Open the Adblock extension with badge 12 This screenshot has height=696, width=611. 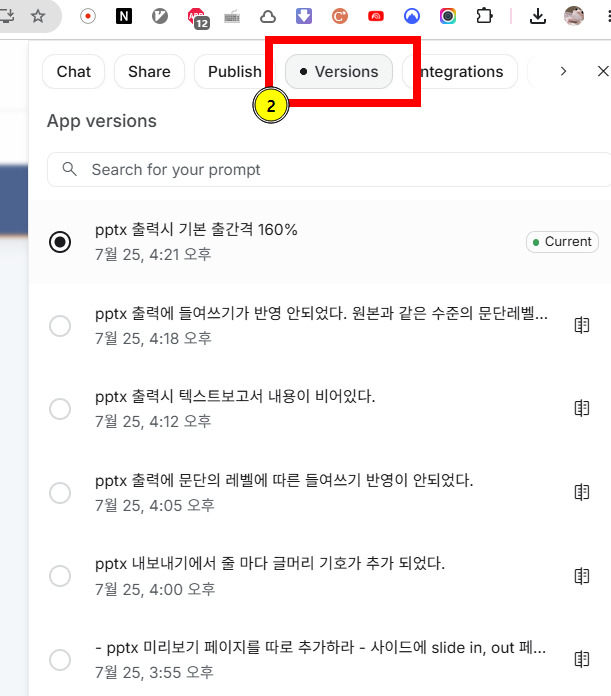[x=198, y=18]
